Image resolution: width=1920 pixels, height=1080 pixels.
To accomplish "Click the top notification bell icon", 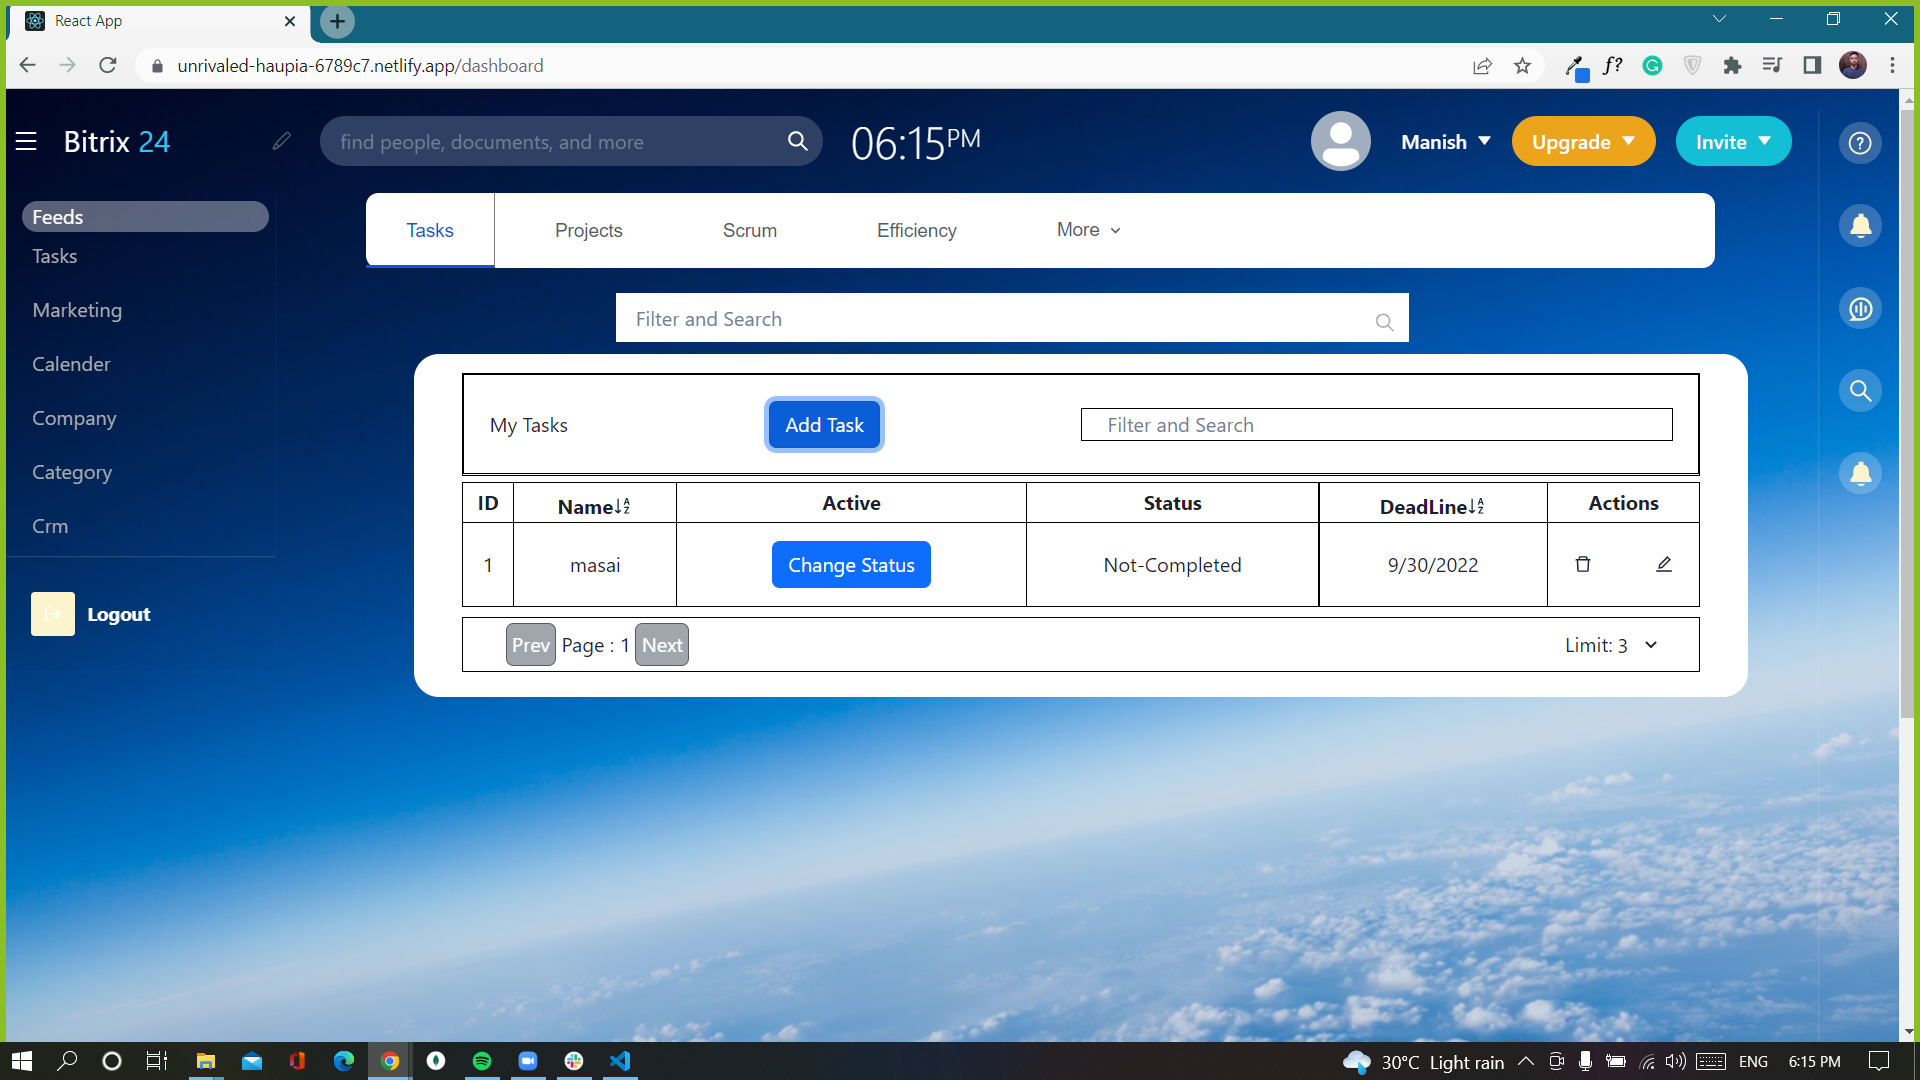I will [x=1860, y=226].
